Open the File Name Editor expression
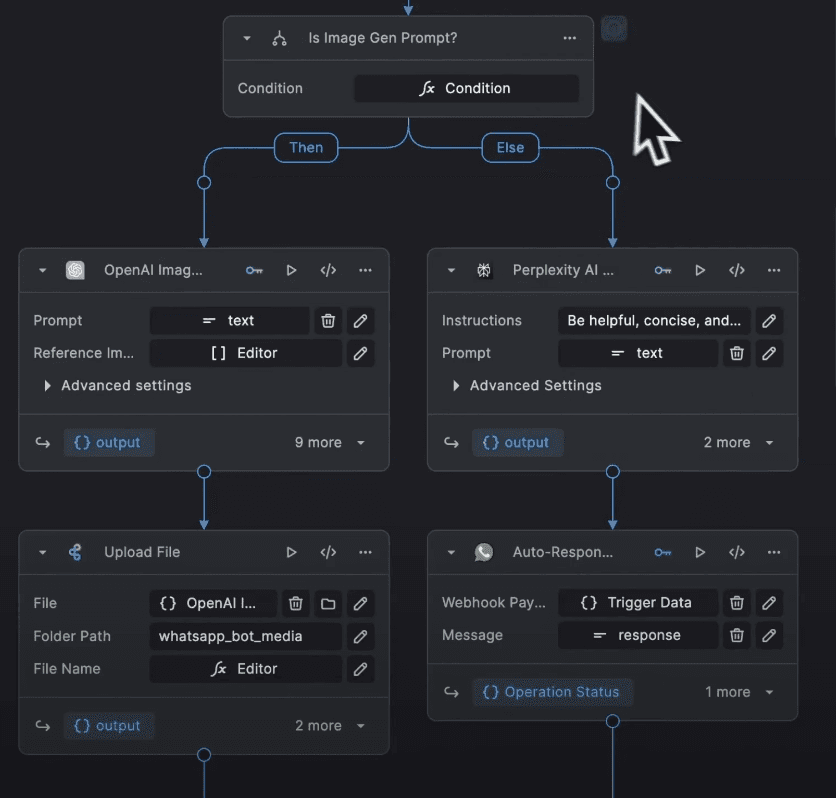Viewport: 836px width, 798px height. (x=246, y=669)
